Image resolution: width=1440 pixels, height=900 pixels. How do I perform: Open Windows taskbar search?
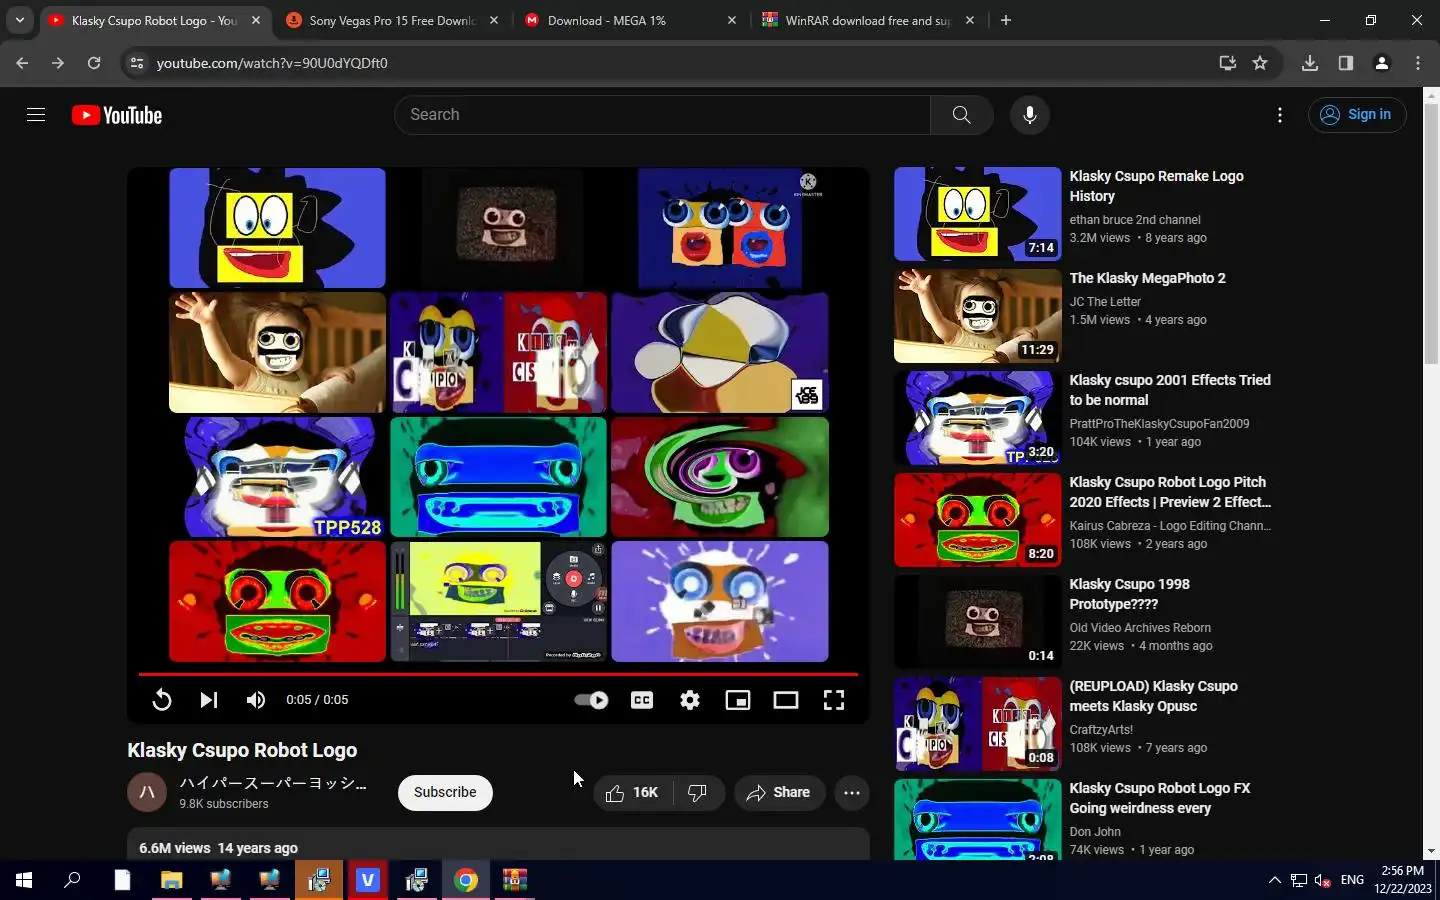(x=72, y=880)
